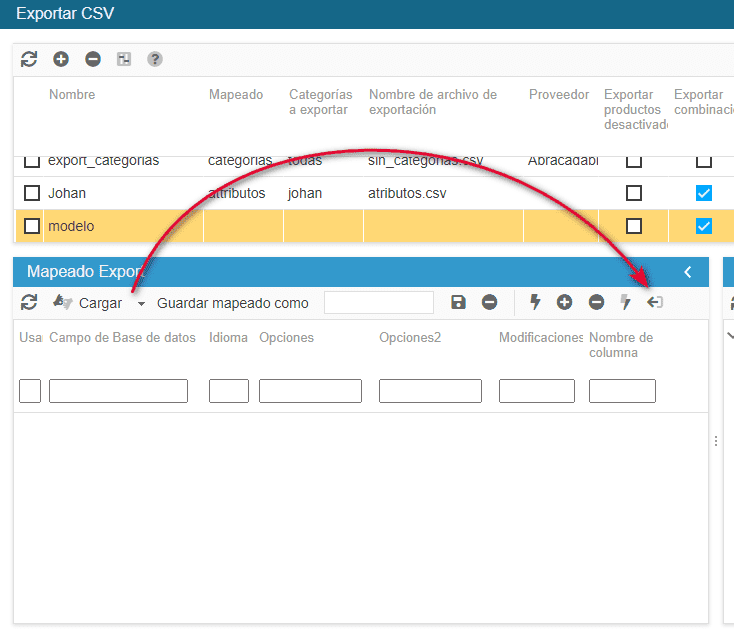Tick the checkbox for Johan row
The width and height of the screenshot is (734, 632).
pos(32,193)
